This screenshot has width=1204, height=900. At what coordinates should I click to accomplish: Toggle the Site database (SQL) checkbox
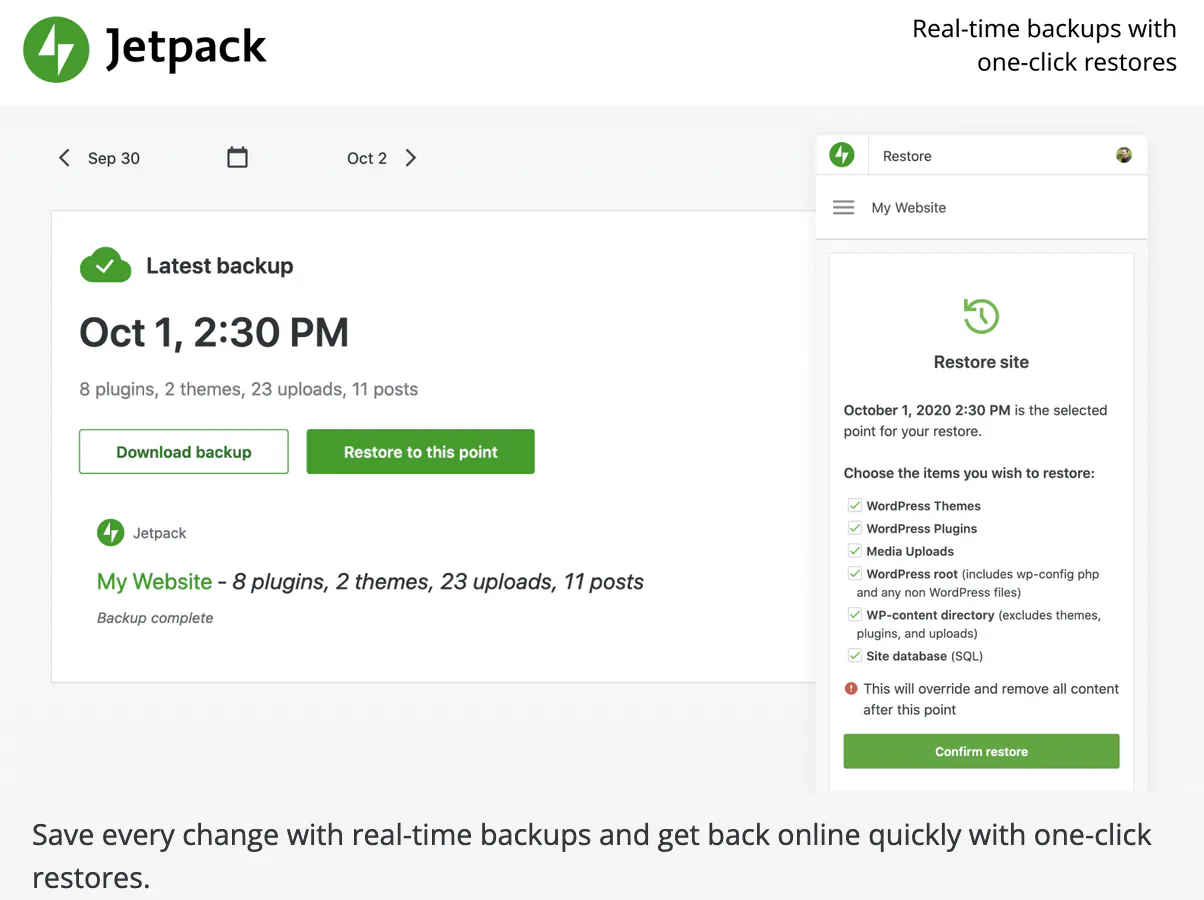click(x=855, y=656)
